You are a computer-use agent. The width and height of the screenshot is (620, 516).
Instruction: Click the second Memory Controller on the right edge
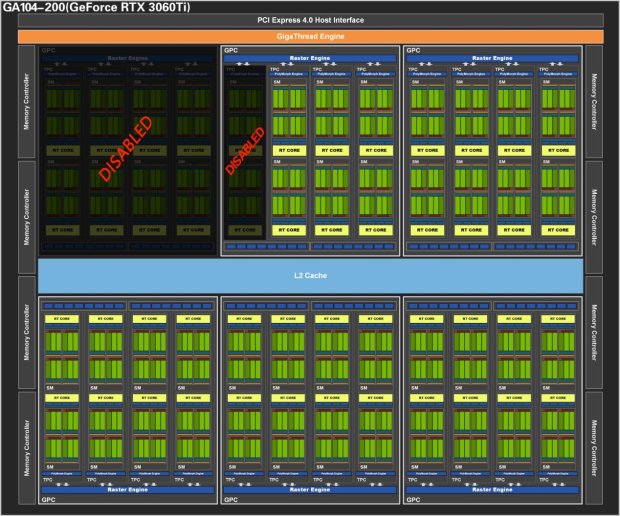[594, 217]
